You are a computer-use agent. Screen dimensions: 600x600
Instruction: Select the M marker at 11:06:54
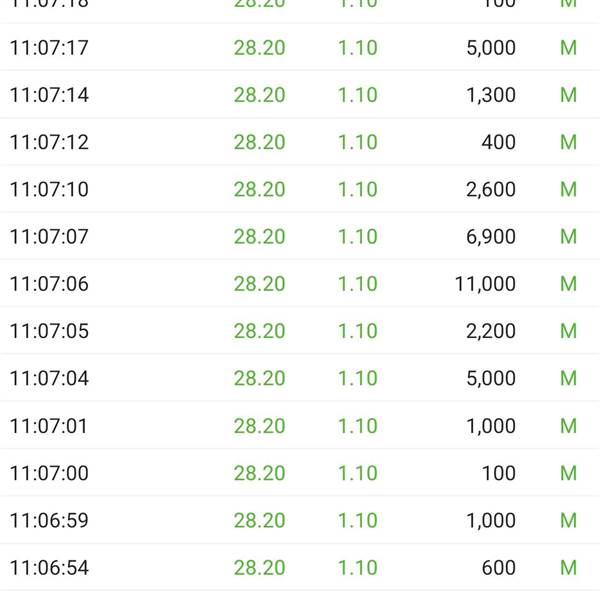[568, 568]
